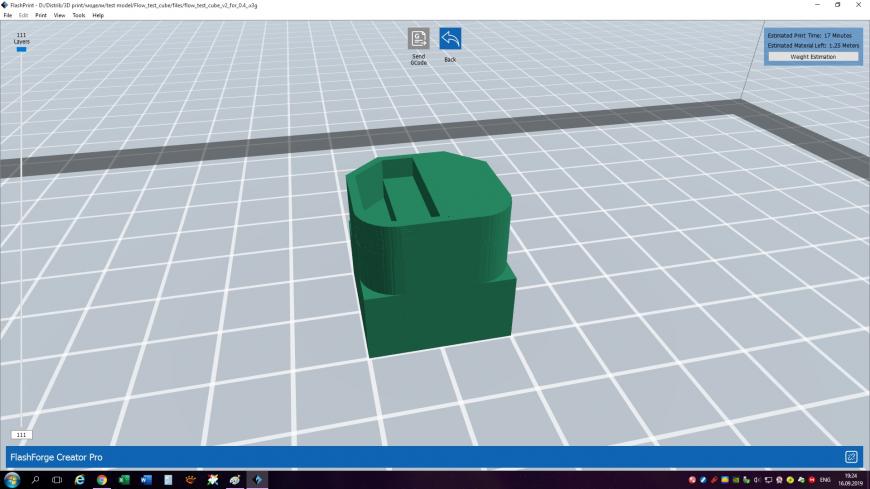Click the Estimated Print Time text
This screenshot has height=489, width=870.
[x=810, y=36]
